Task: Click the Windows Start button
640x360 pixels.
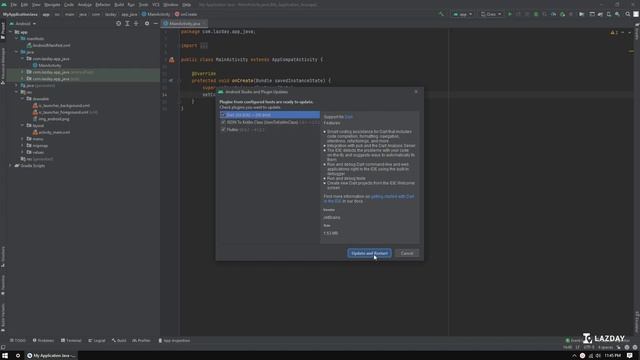Action: [5, 356]
